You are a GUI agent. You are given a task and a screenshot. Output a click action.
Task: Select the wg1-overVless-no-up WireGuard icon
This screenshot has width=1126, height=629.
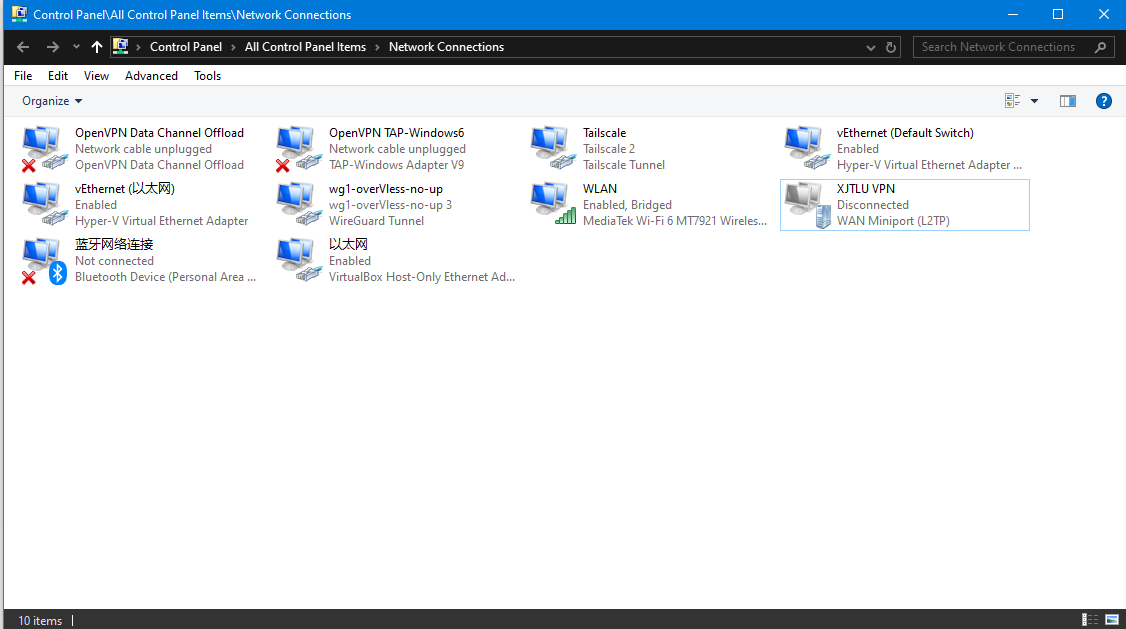pyautogui.click(x=299, y=205)
